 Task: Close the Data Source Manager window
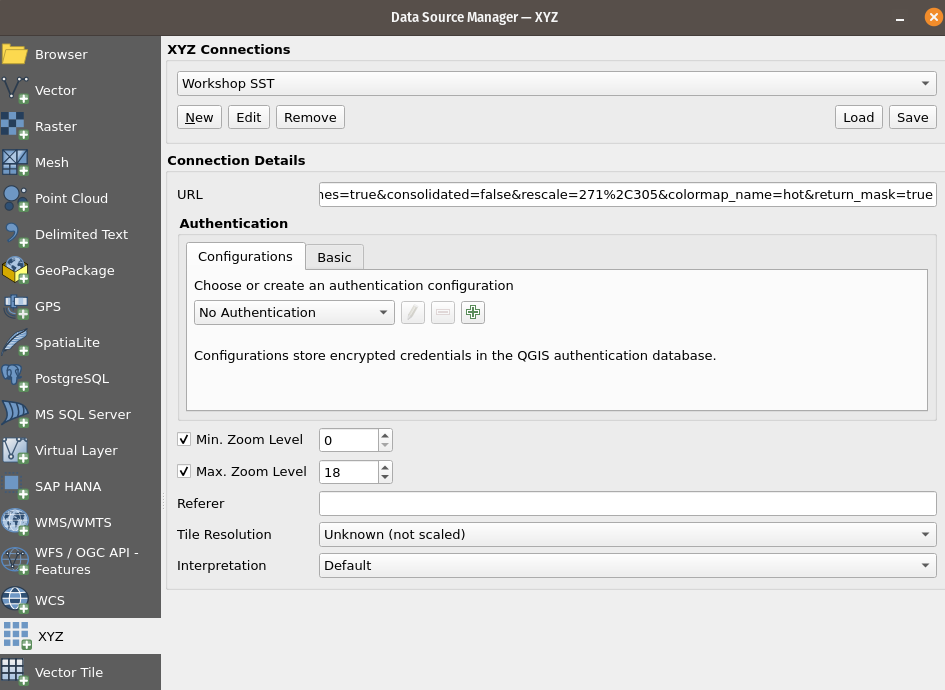[934, 17]
